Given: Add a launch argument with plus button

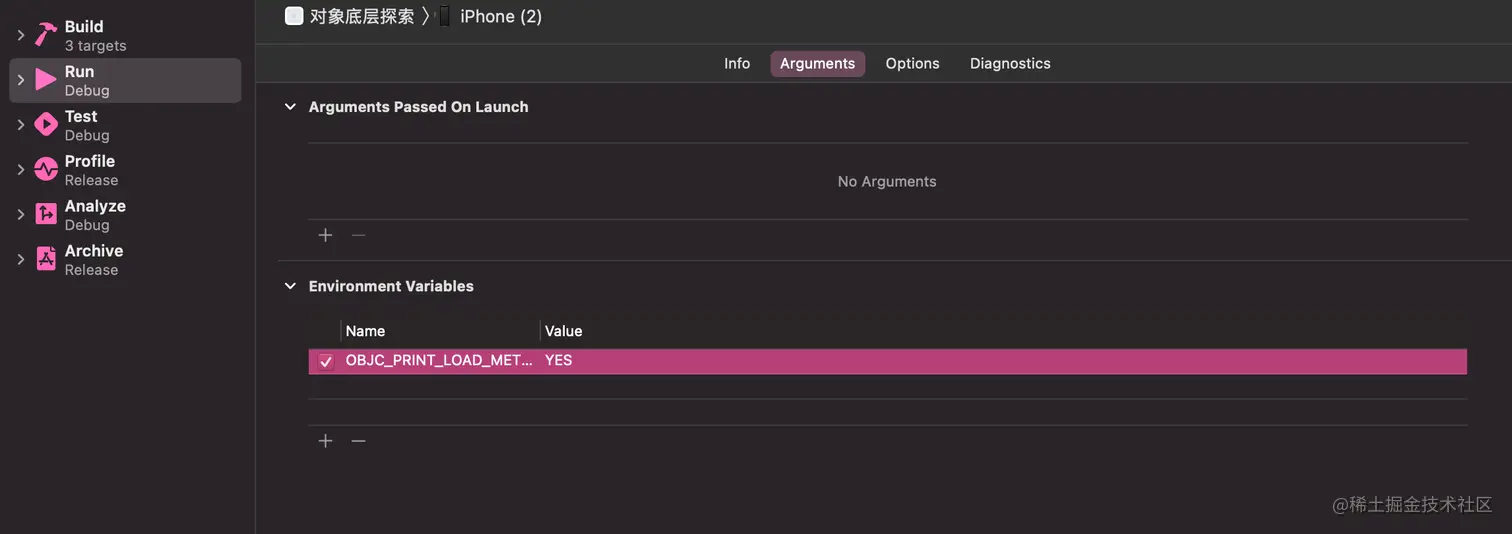Looking at the screenshot, I should point(325,235).
